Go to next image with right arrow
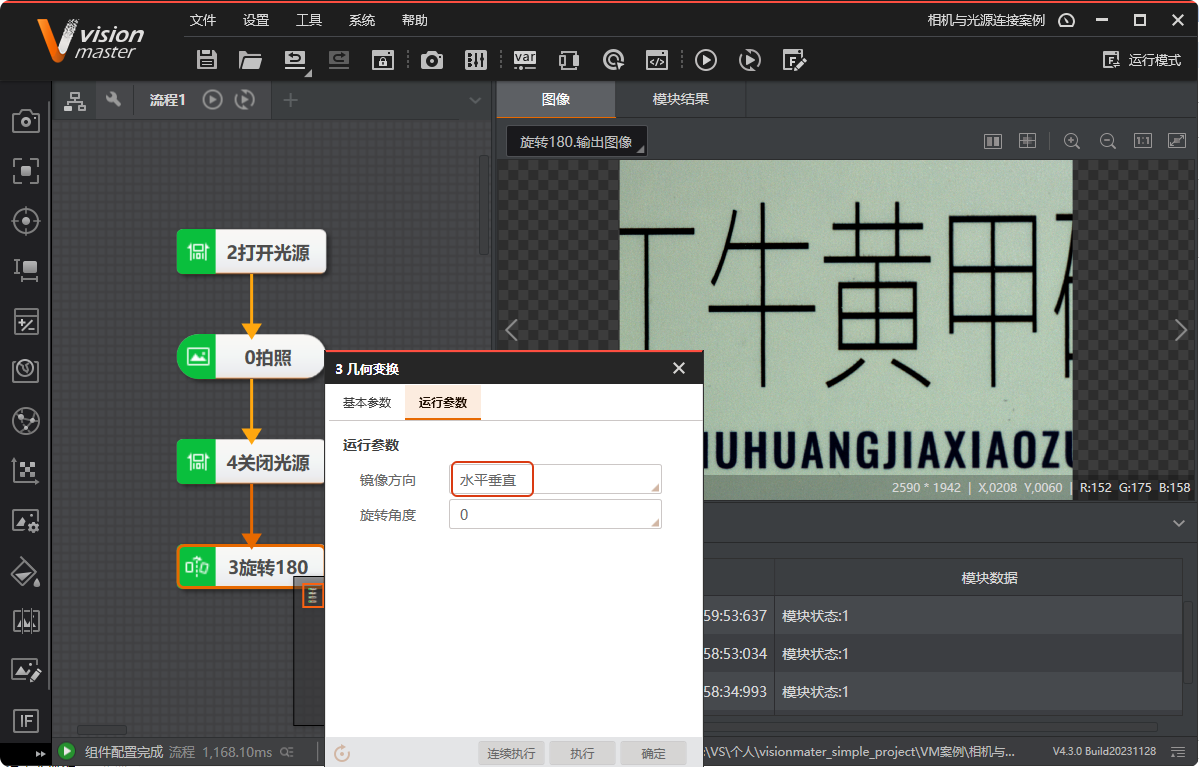The image size is (1199, 767). (1180, 330)
